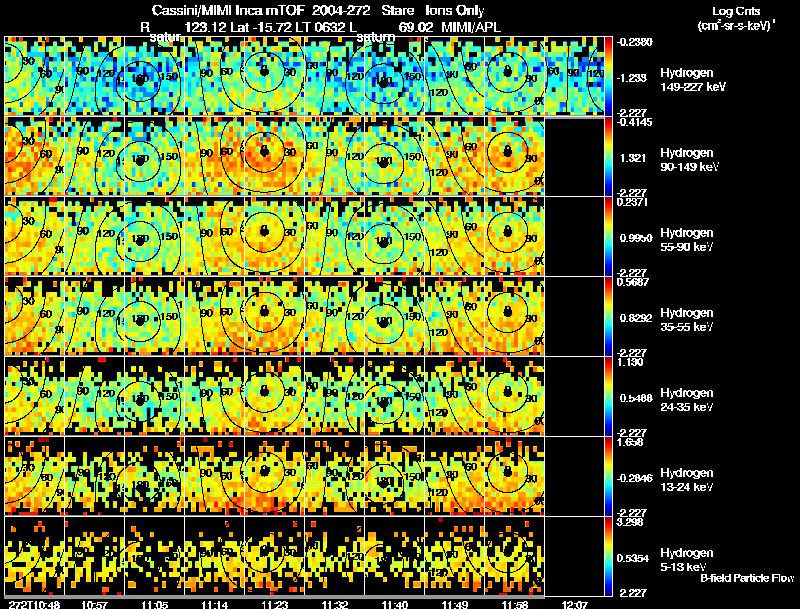Click the '11:40' time axis label
Image resolution: width=800 pixels, height=609 pixels.
coord(395,605)
